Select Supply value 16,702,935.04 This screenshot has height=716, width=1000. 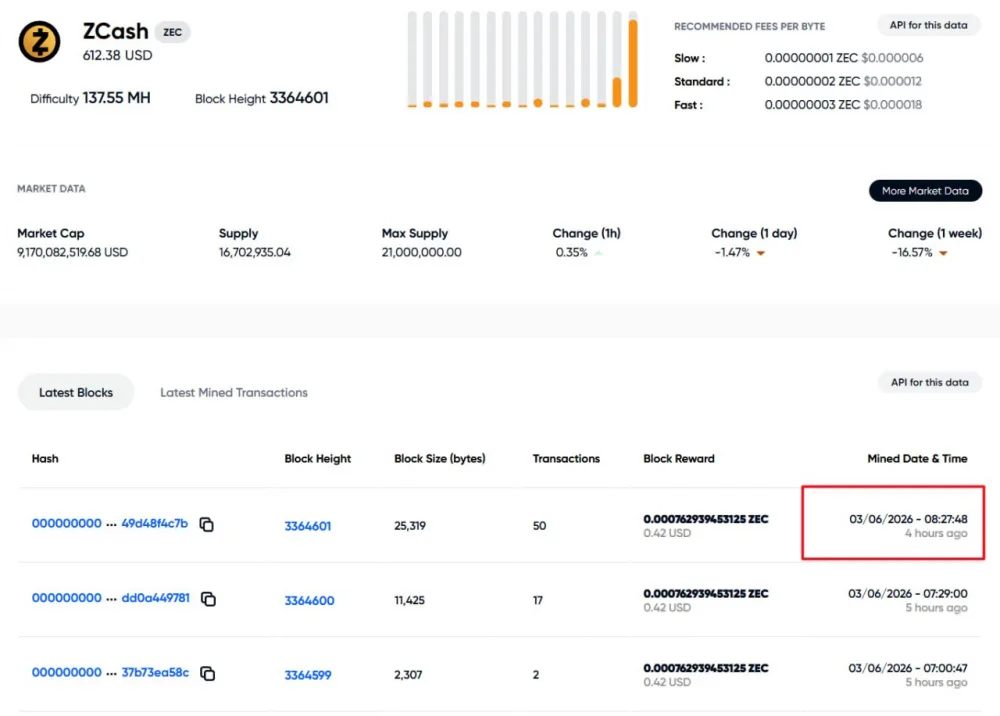tap(254, 252)
